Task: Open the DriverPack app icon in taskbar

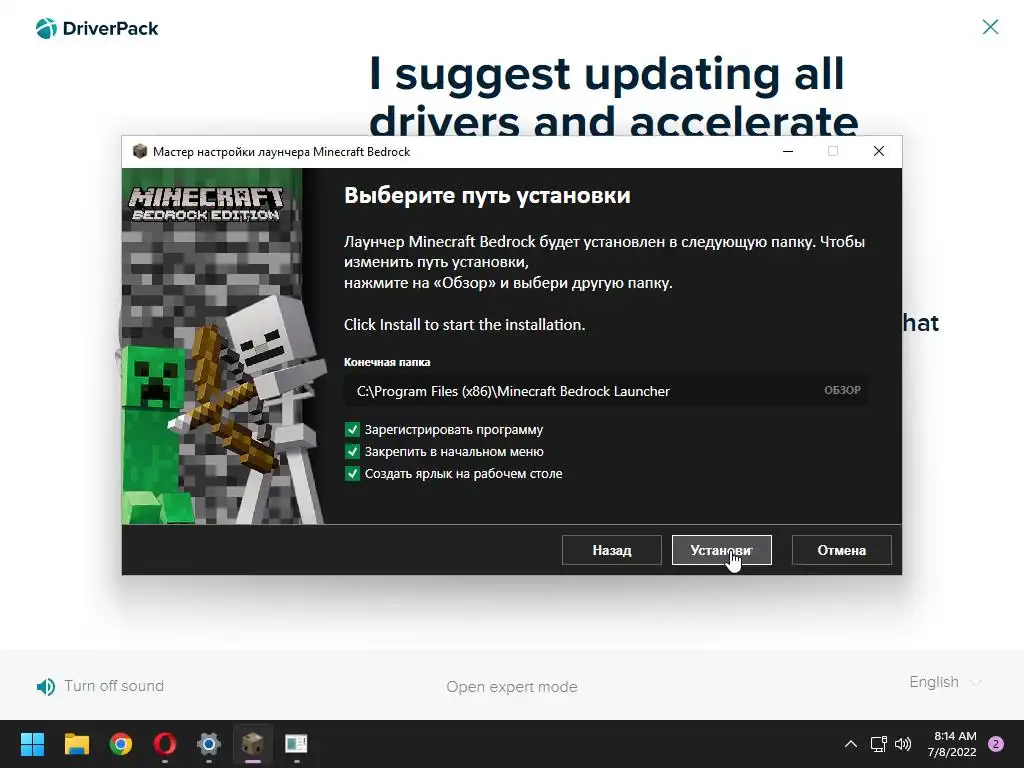Action: 296,744
